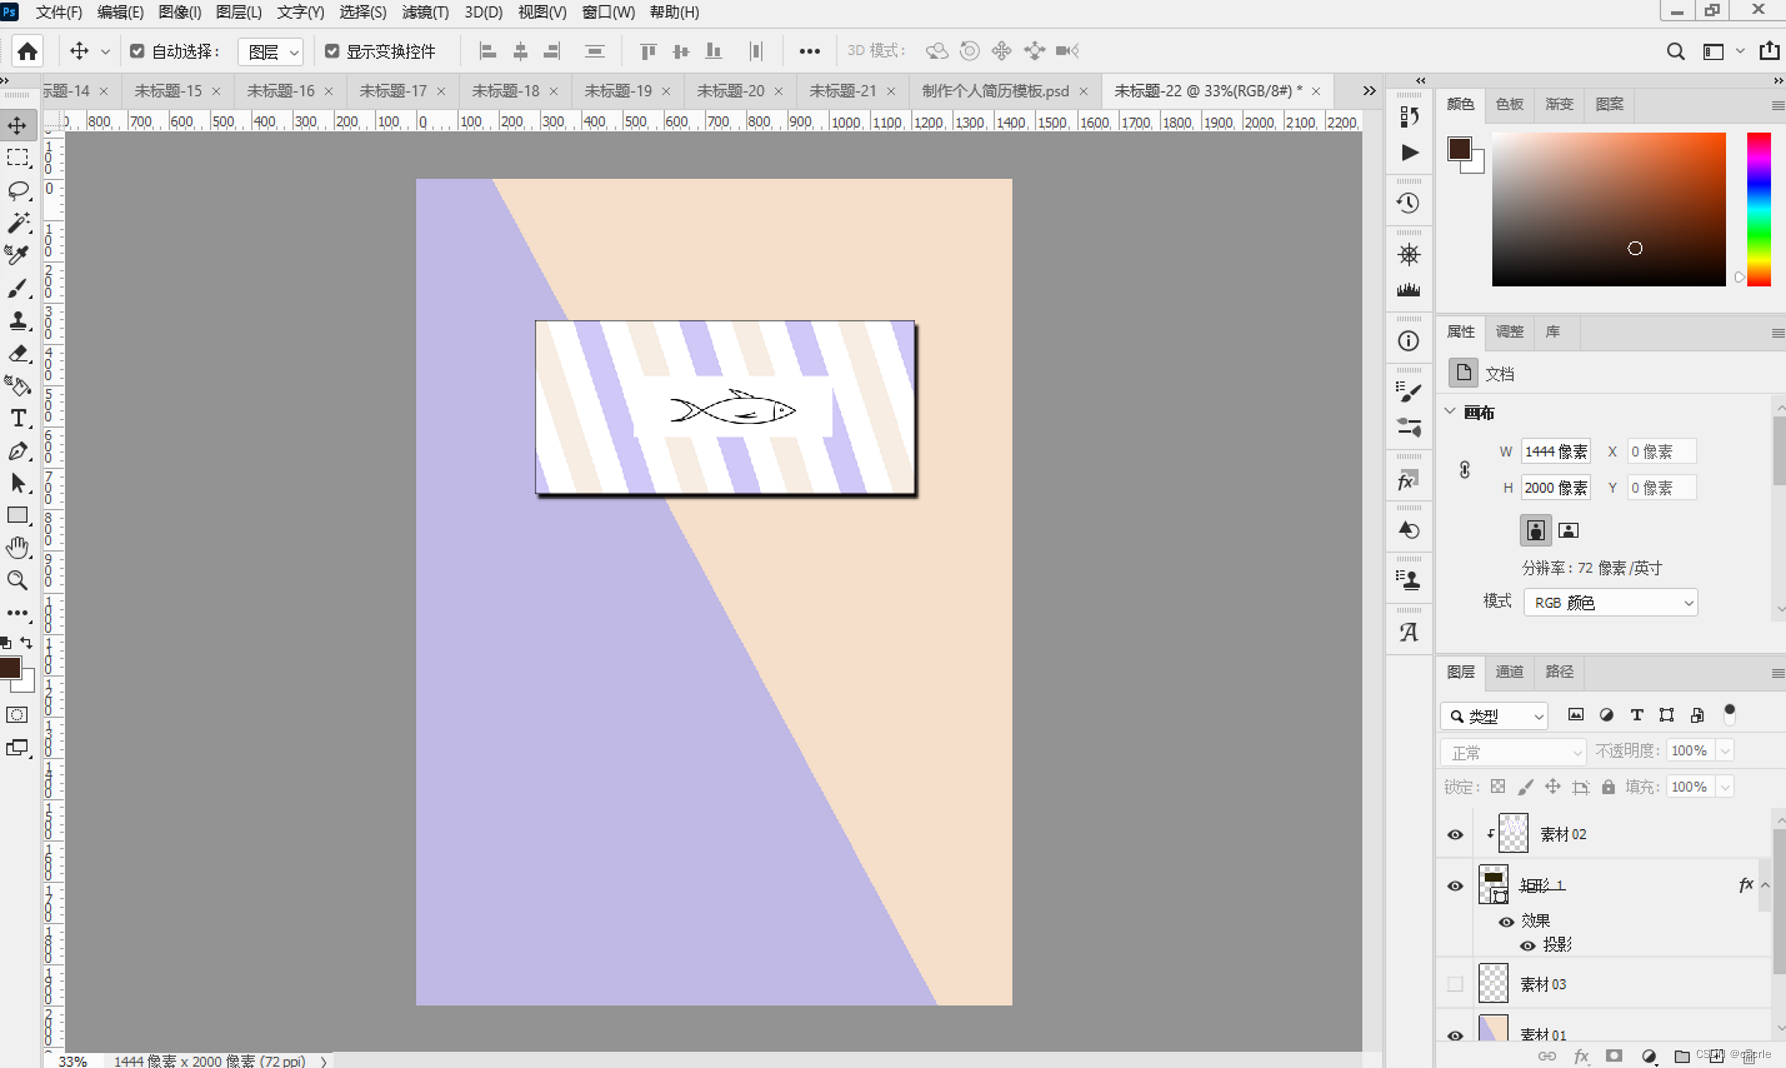
Task: Click the share icon at top right
Action: [x=1769, y=51]
